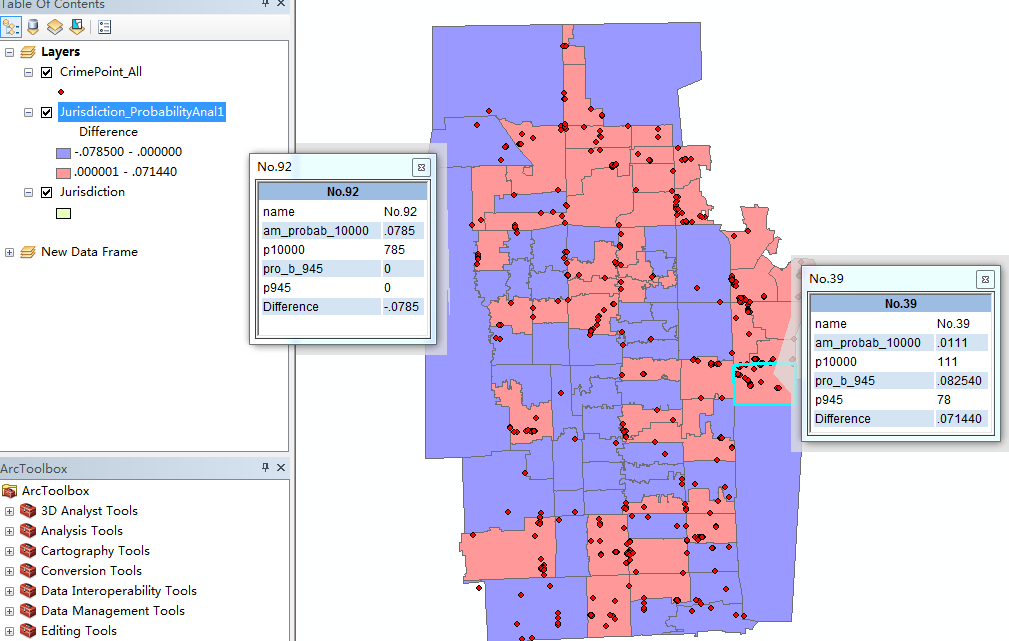Expand the Cartography Tools toolbox

(9, 551)
